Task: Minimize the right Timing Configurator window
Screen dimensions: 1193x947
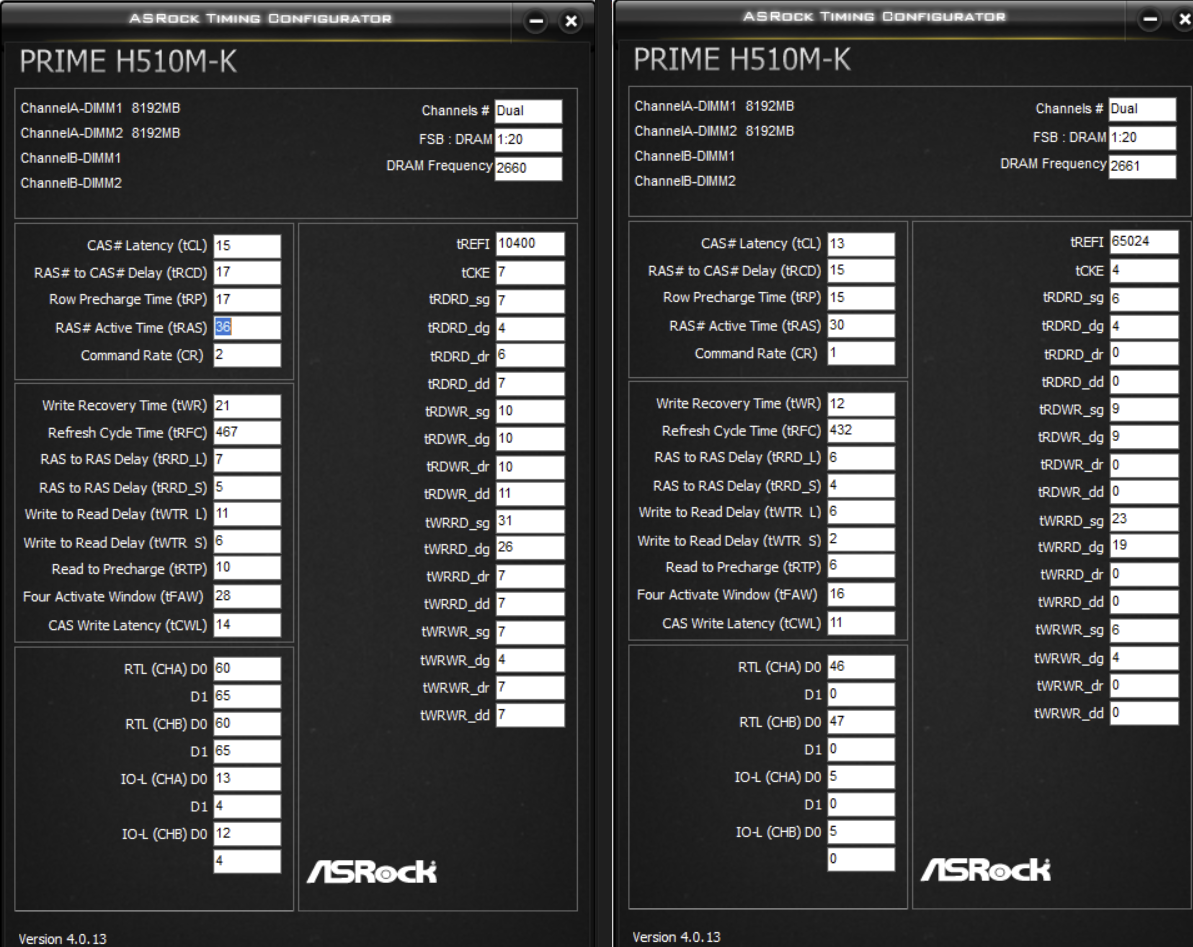Action: [1150, 19]
